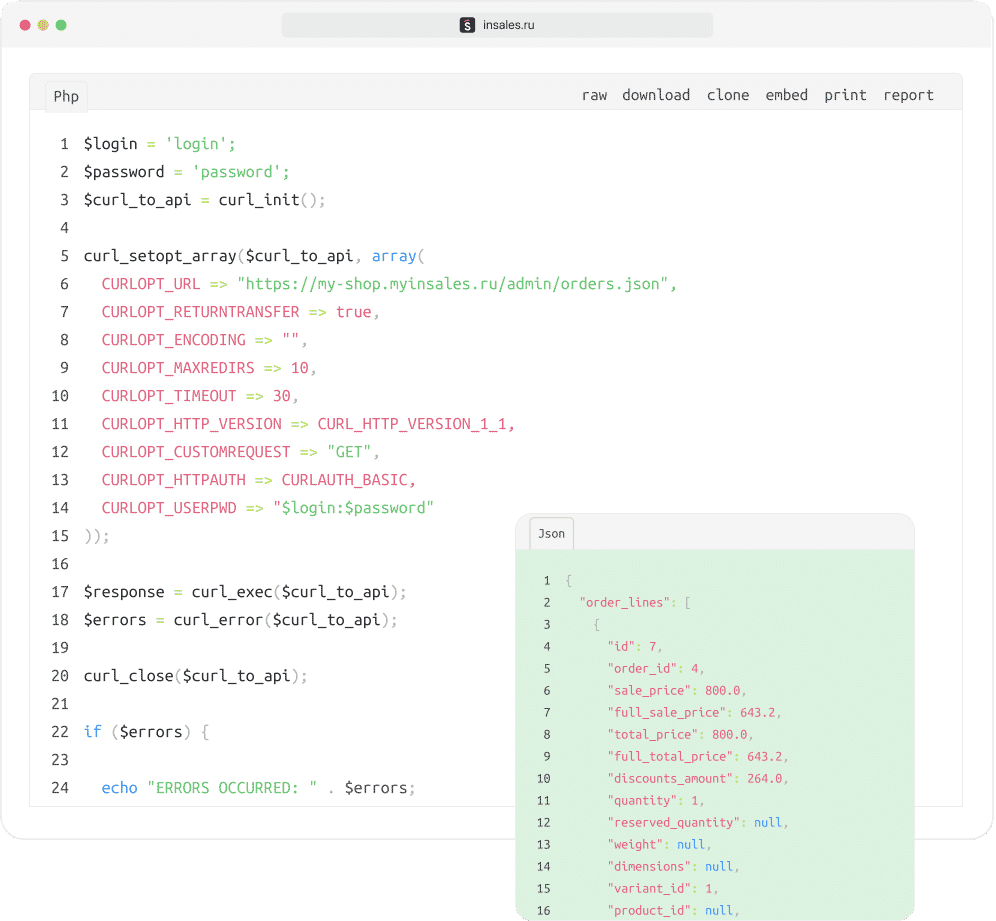996x921 pixels.
Task: Minimize the window using the yellow button
Action: pyautogui.click(x=43, y=25)
